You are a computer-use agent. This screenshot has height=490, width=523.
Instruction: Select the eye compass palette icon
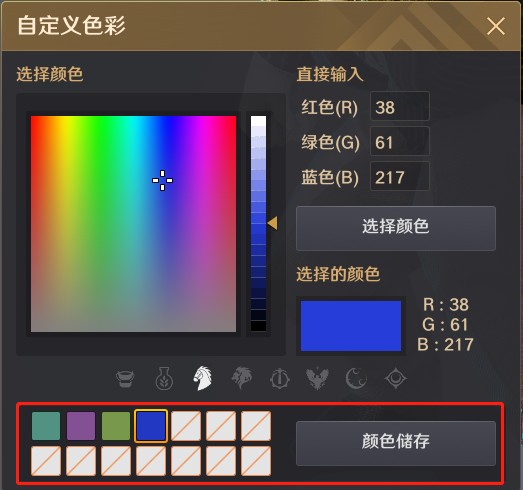pyautogui.click(x=396, y=378)
